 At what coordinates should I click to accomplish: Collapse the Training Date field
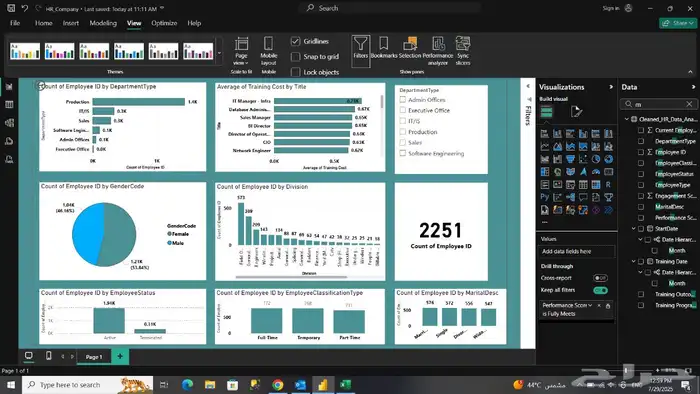coord(633,261)
